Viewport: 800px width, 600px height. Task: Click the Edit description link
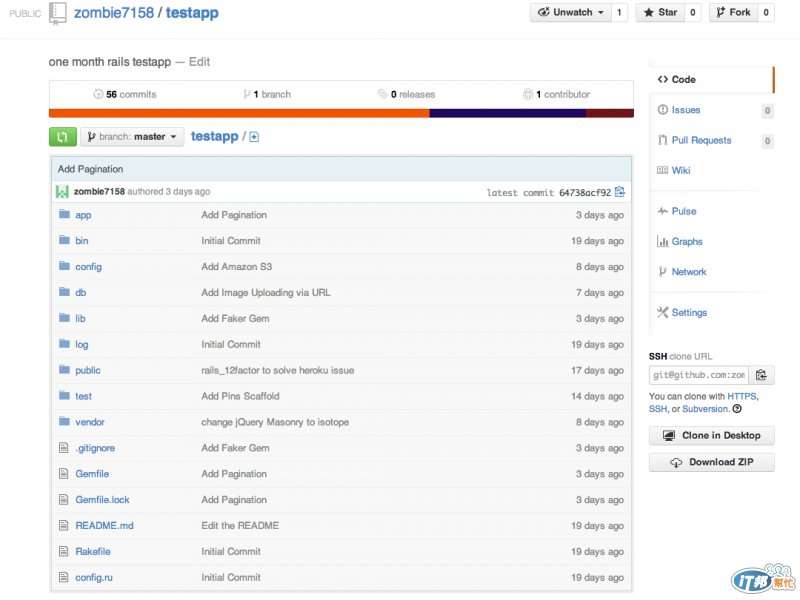199,62
